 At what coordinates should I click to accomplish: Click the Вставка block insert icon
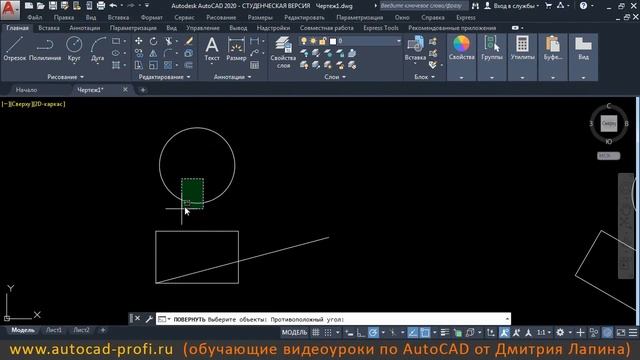point(415,48)
